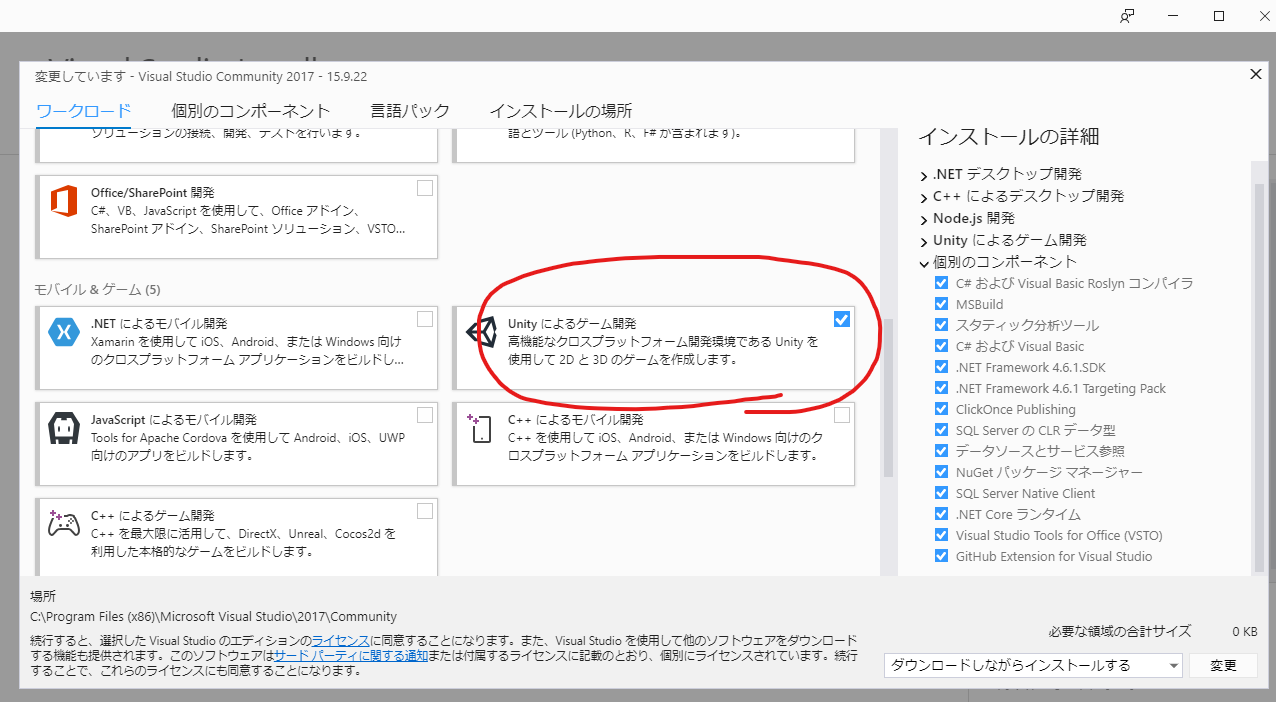Uncheck the NuGet パッケージ マネージャー checkbox

point(941,472)
